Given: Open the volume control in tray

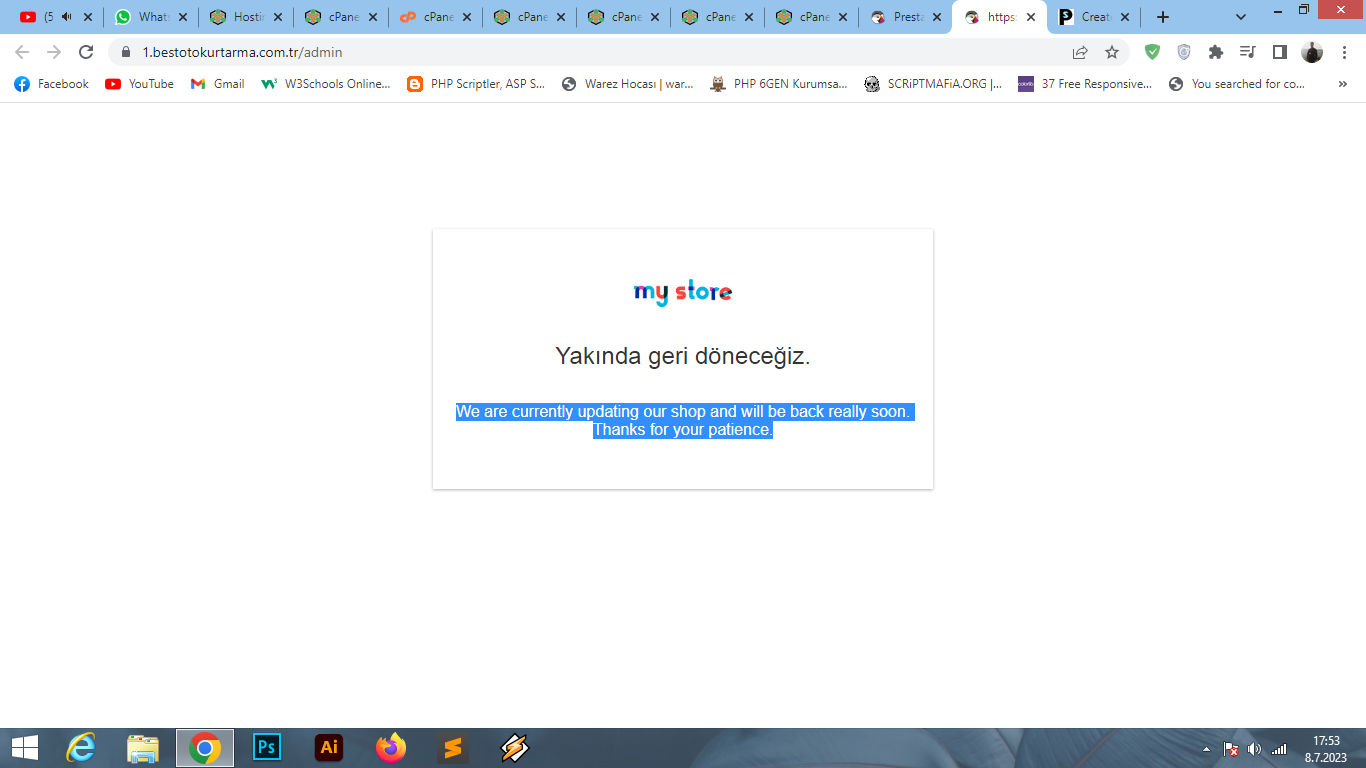Looking at the screenshot, I should coord(1255,749).
